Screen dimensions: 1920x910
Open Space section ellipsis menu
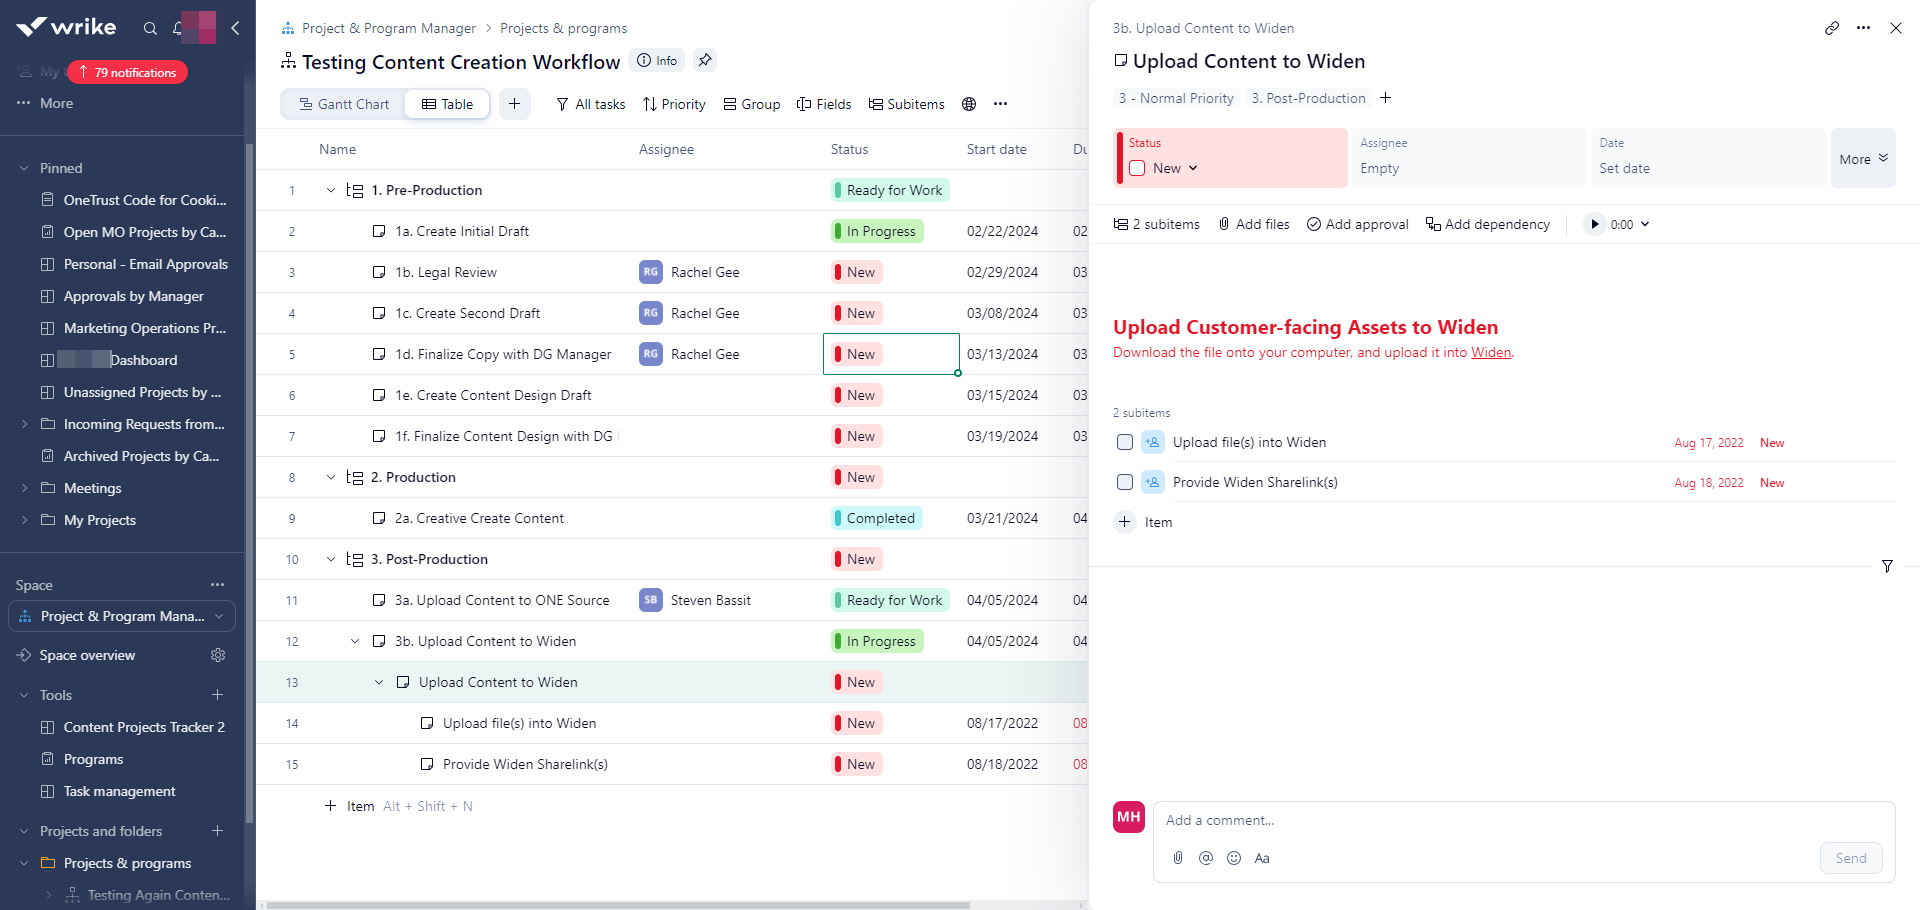click(218, 585)
